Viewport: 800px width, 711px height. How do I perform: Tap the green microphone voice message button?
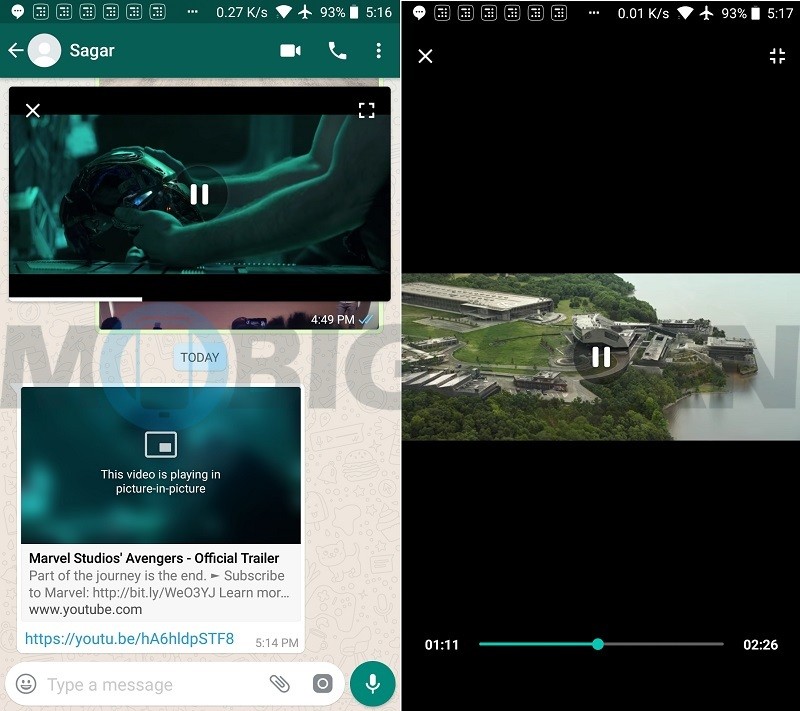click(x=372, y=684)
